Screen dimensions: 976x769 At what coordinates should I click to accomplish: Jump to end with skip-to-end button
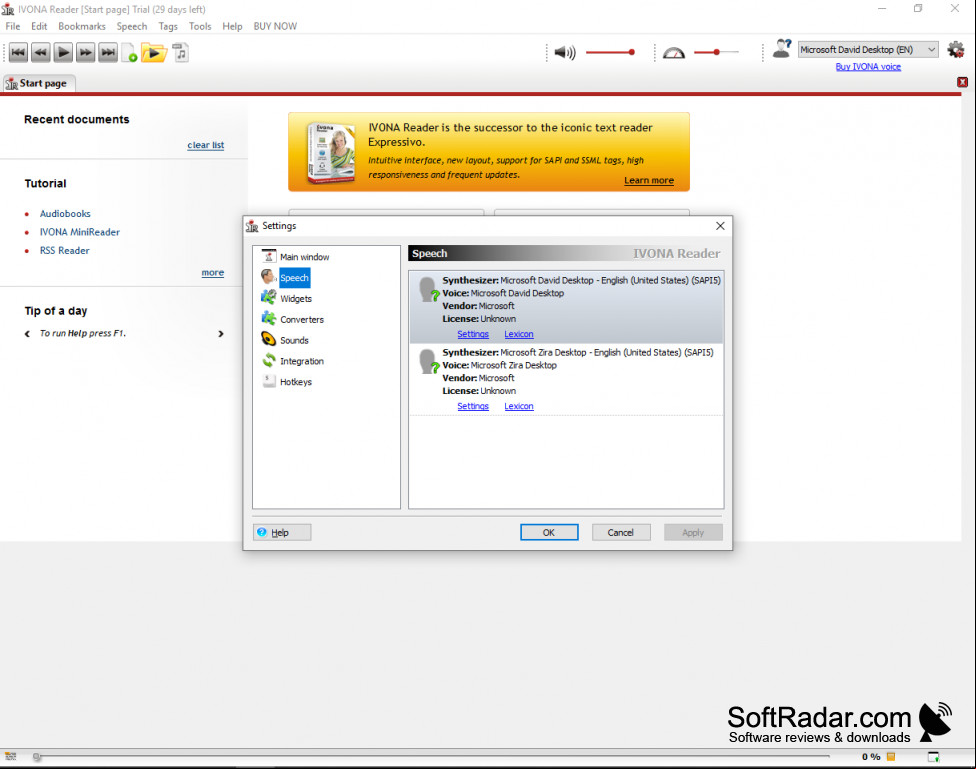click(x=108, y=52)
